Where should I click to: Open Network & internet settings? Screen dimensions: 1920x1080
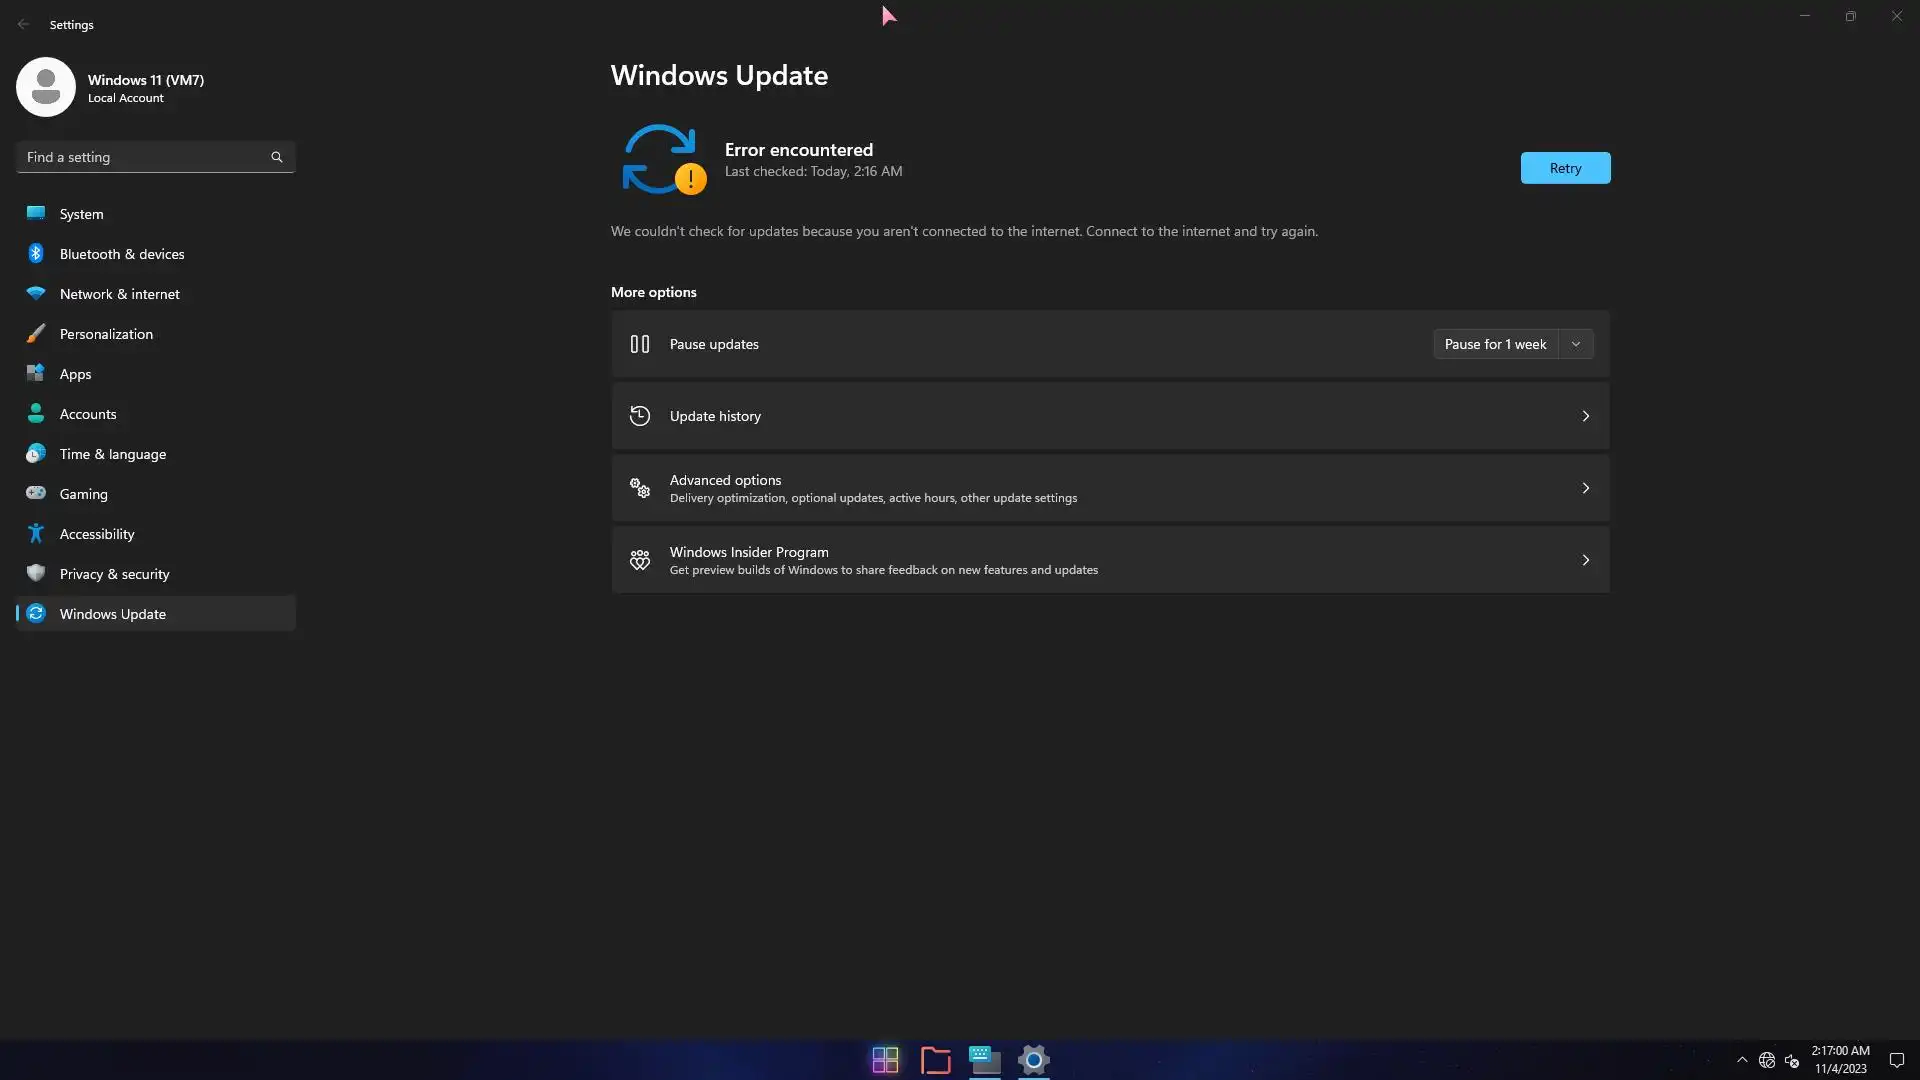(x=119, y=294)
